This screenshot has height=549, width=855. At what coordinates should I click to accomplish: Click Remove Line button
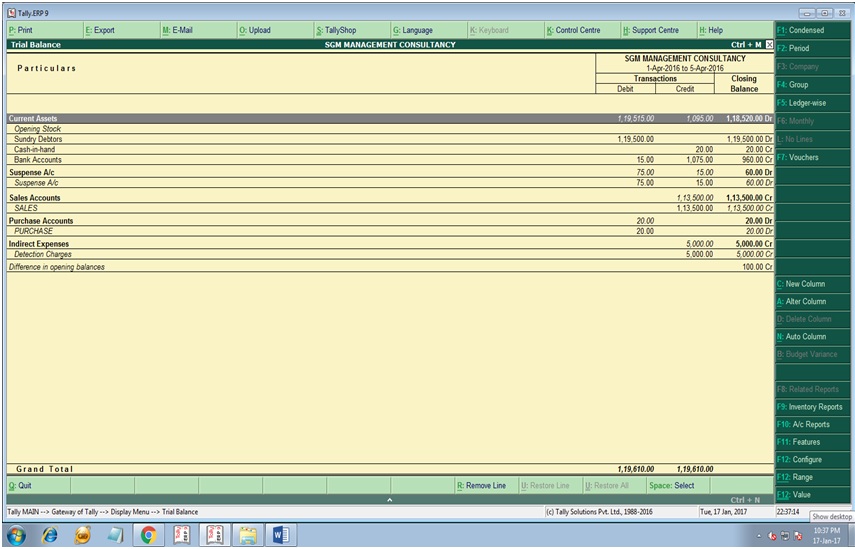point(486,485)
